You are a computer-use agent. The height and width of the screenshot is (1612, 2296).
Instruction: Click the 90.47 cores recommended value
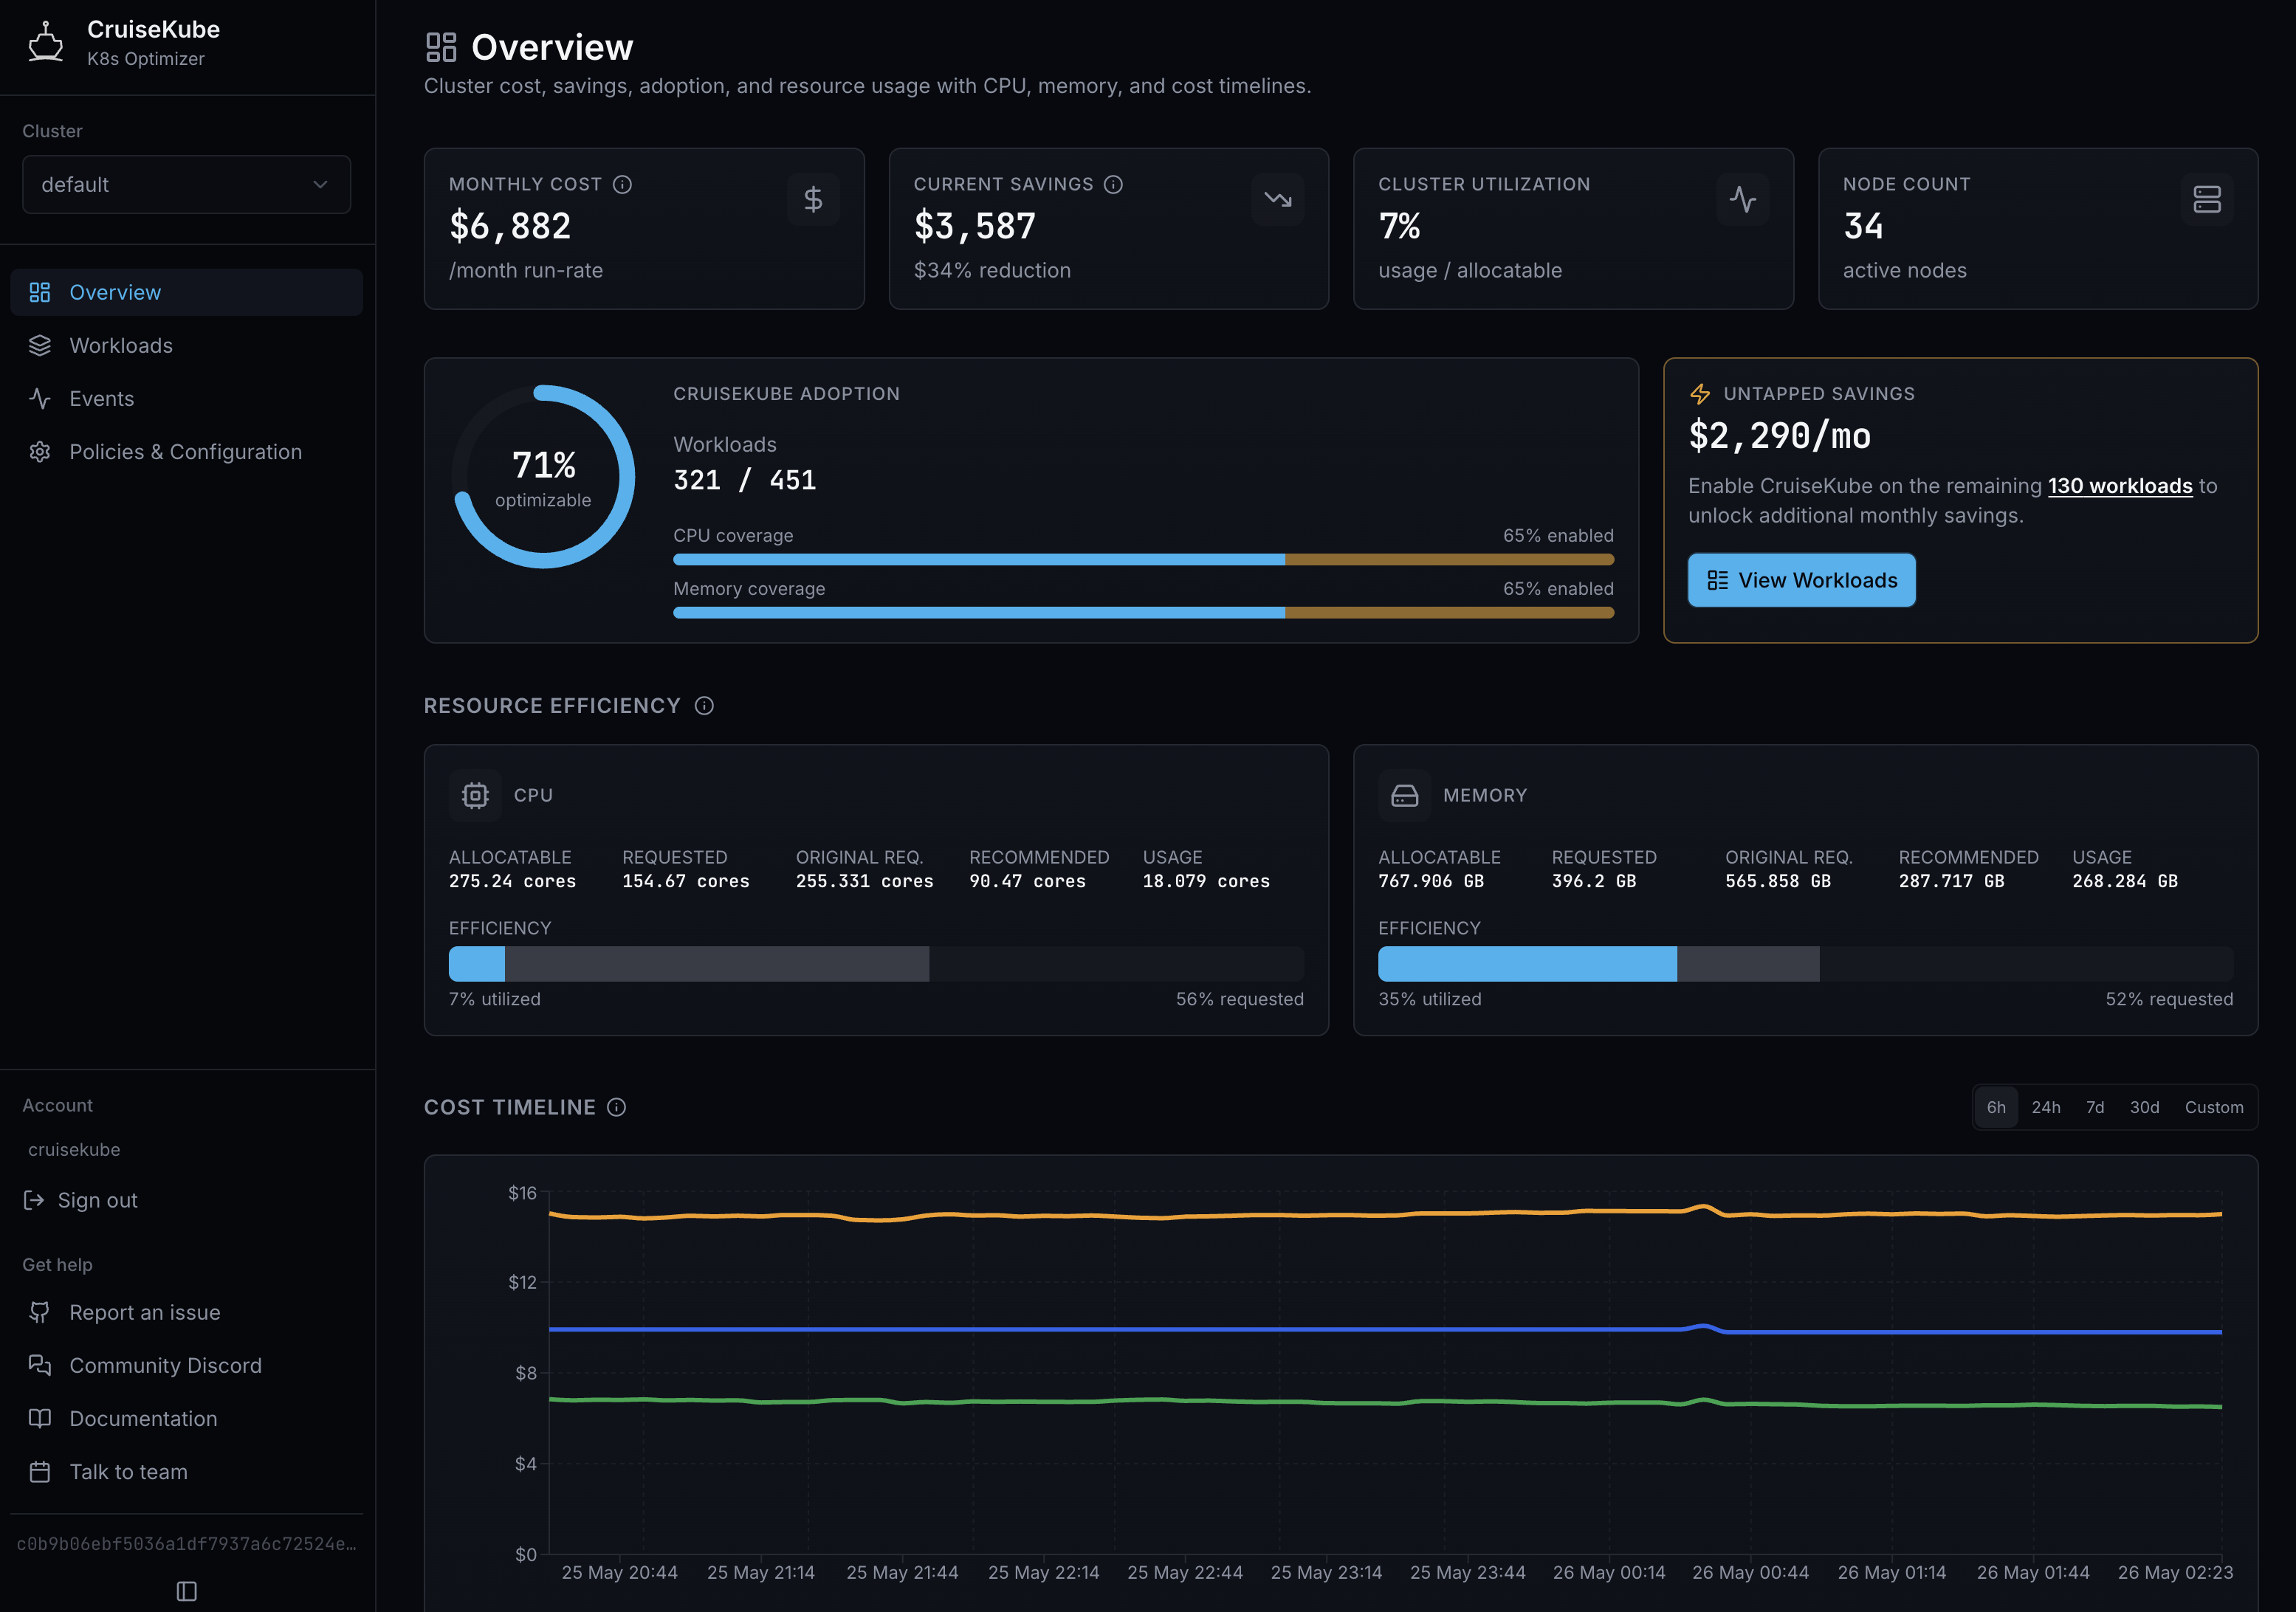[x=1027, y=881]
